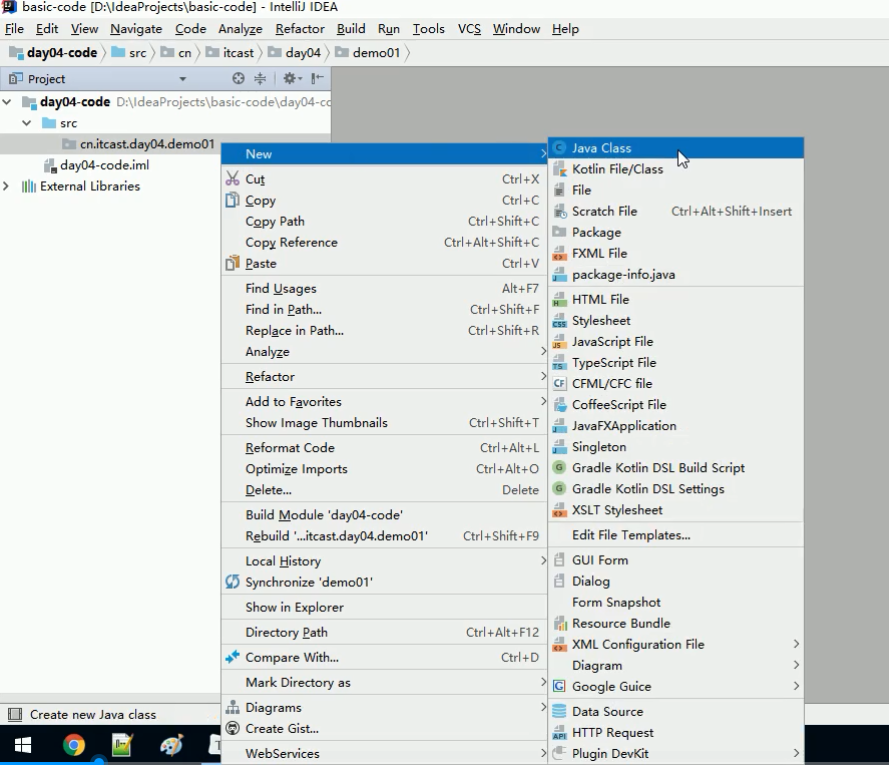
Task: Click the Package folder icon
Action: pos(559,231)
